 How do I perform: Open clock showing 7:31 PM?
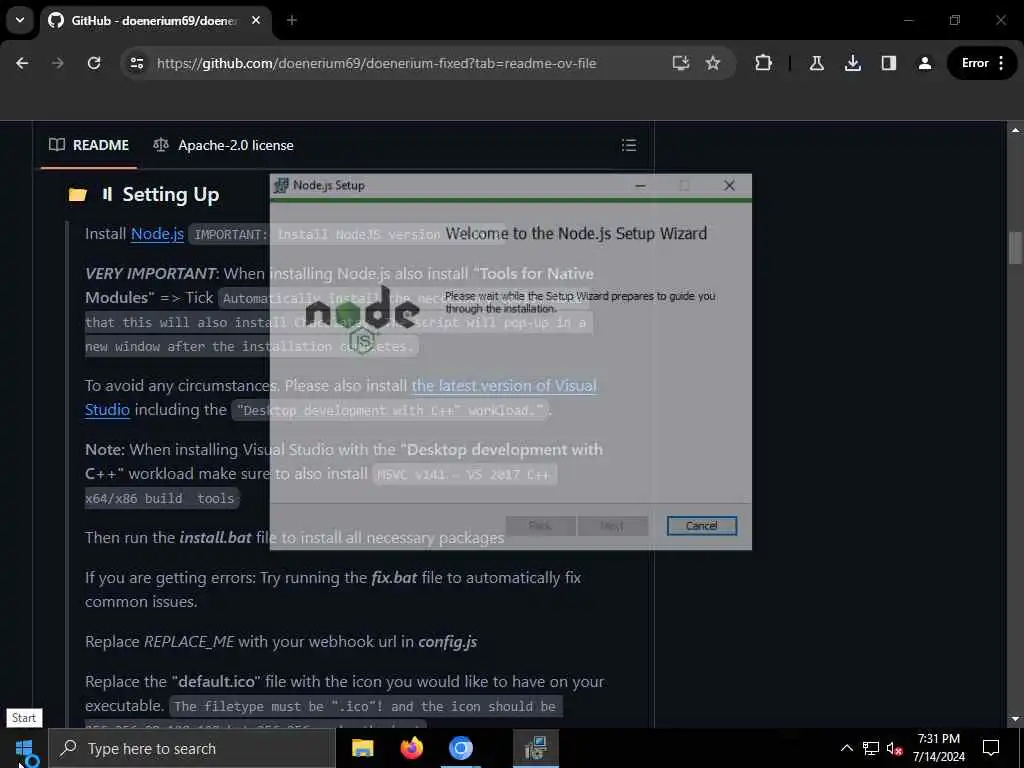pos(938,748)
